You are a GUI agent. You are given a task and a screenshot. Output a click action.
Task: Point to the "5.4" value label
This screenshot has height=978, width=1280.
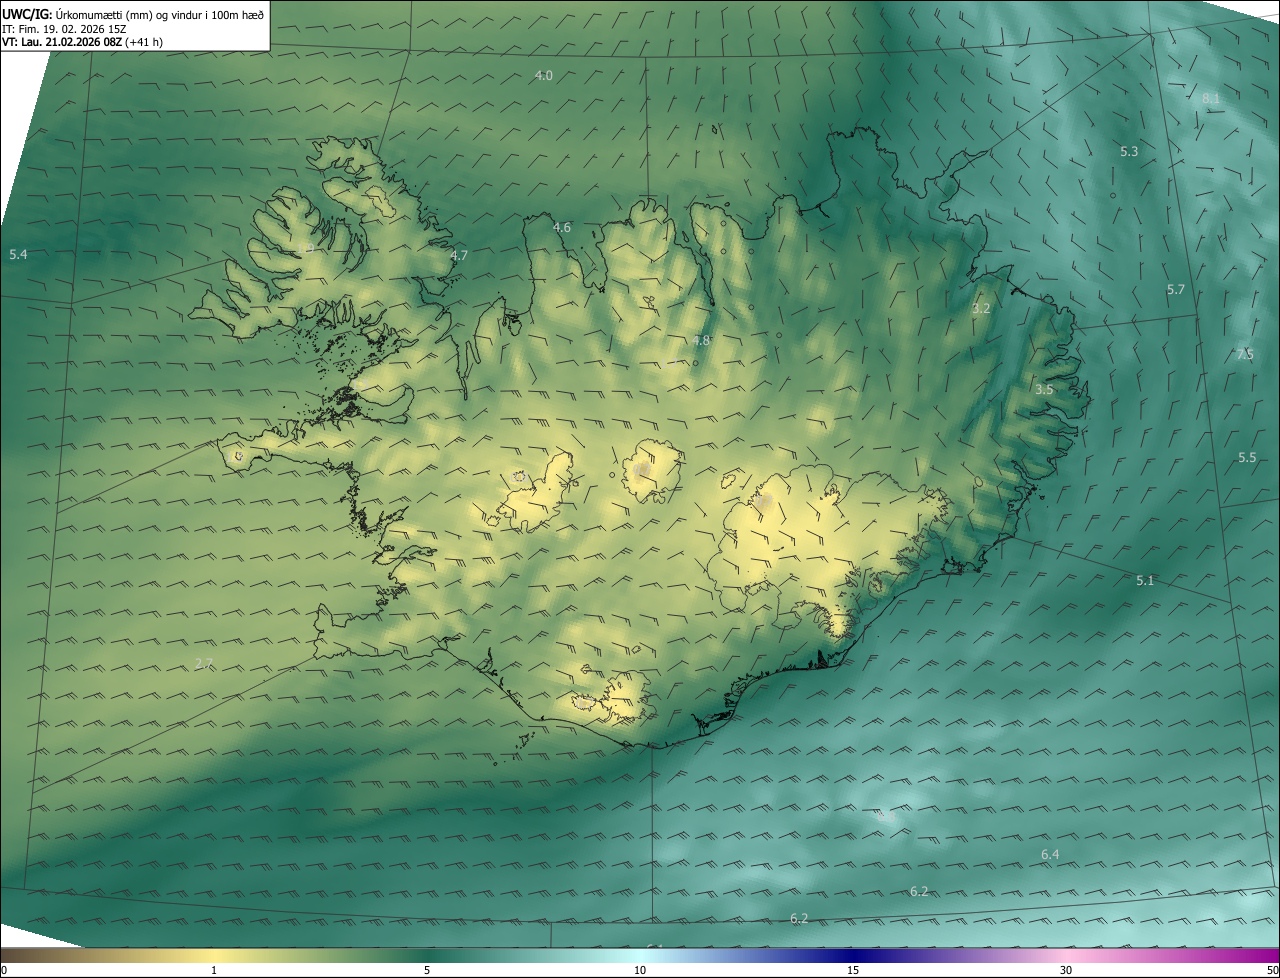tap(18, 255)
